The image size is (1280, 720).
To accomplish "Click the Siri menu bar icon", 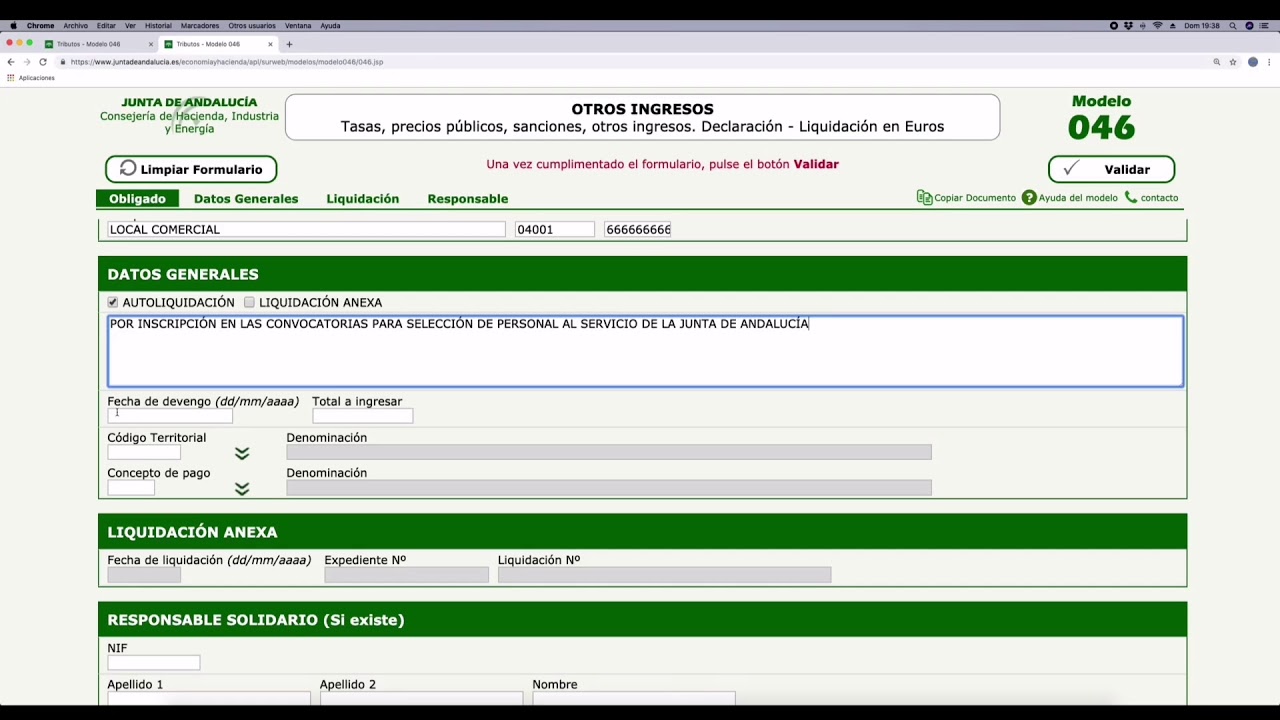I will point(1249,26).
